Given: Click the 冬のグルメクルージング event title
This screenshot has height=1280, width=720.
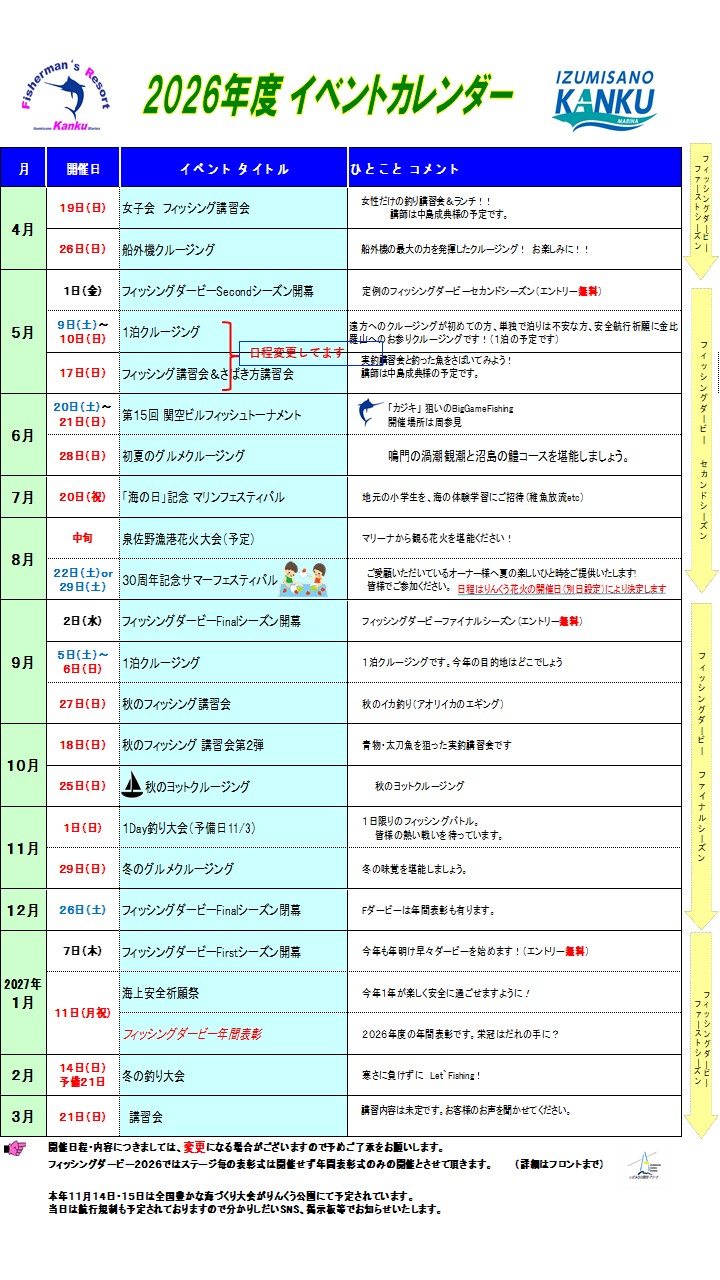Looking at the screenshot, I should 178,868.
